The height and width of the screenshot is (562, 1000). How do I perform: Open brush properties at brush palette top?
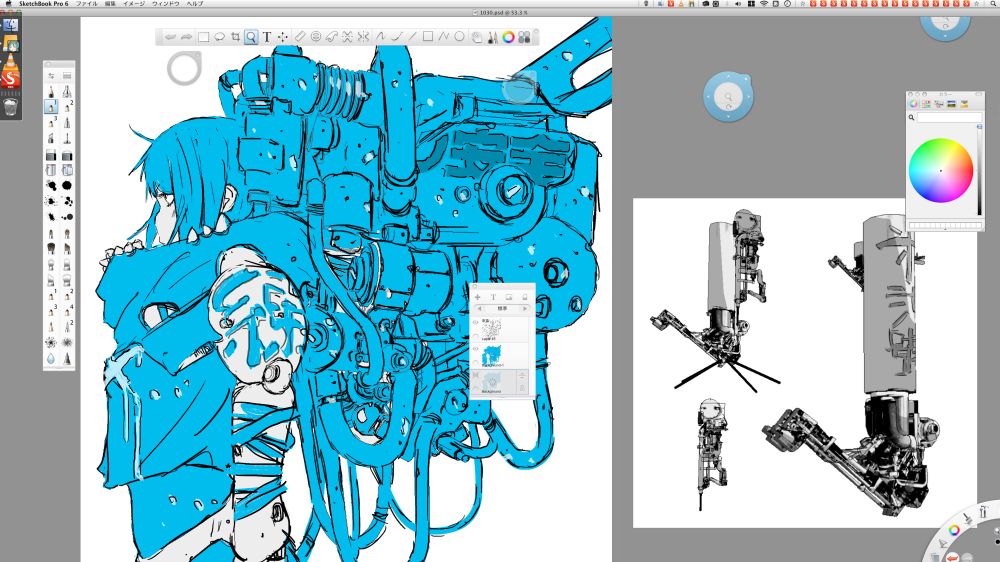pyautogui.click(x=51, y=76)
